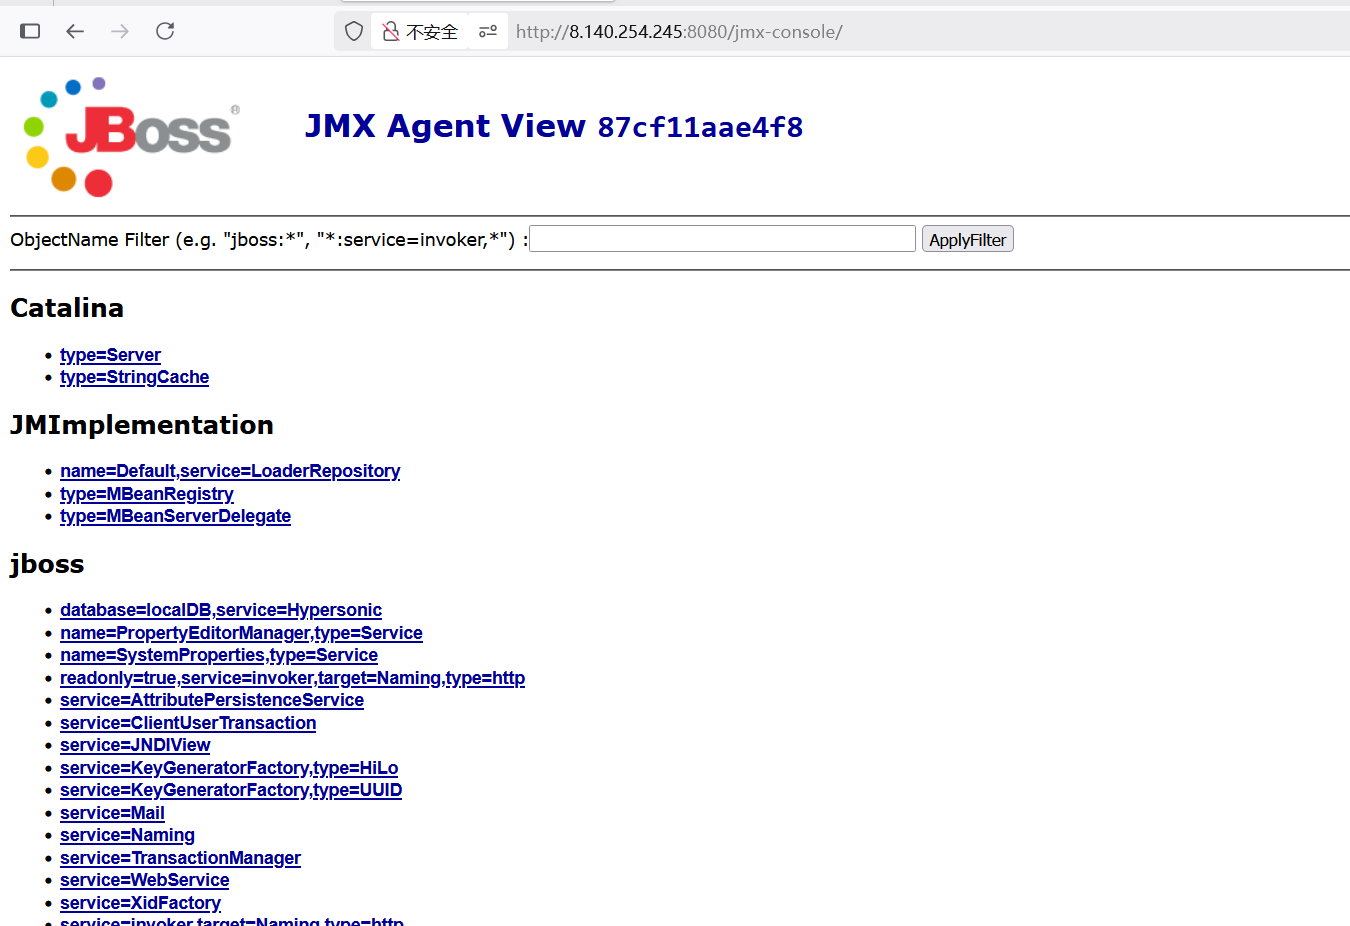The width and height of the screenshot is (1350, 926).
Task: Open the type=Server link
Action: click(110, 355)
